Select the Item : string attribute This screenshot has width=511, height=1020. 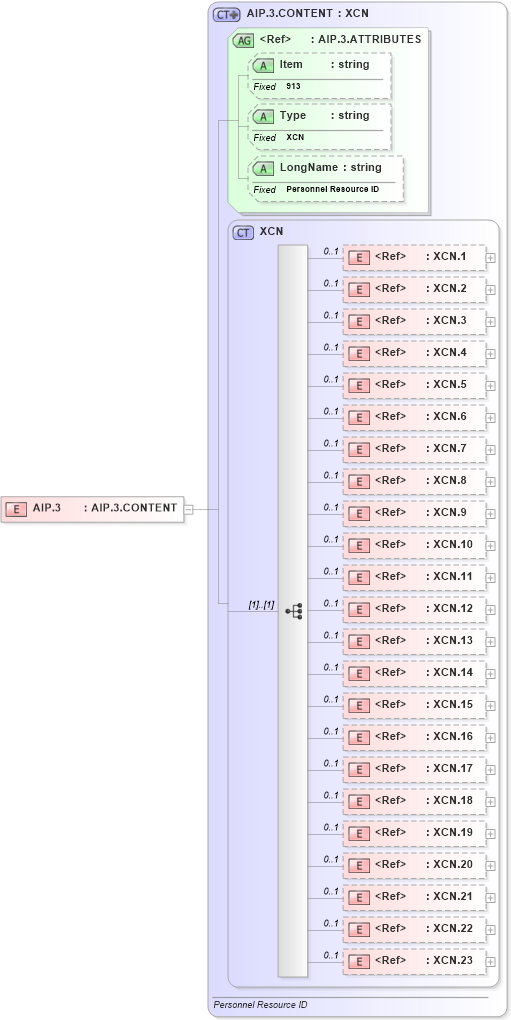pos(324,64)
